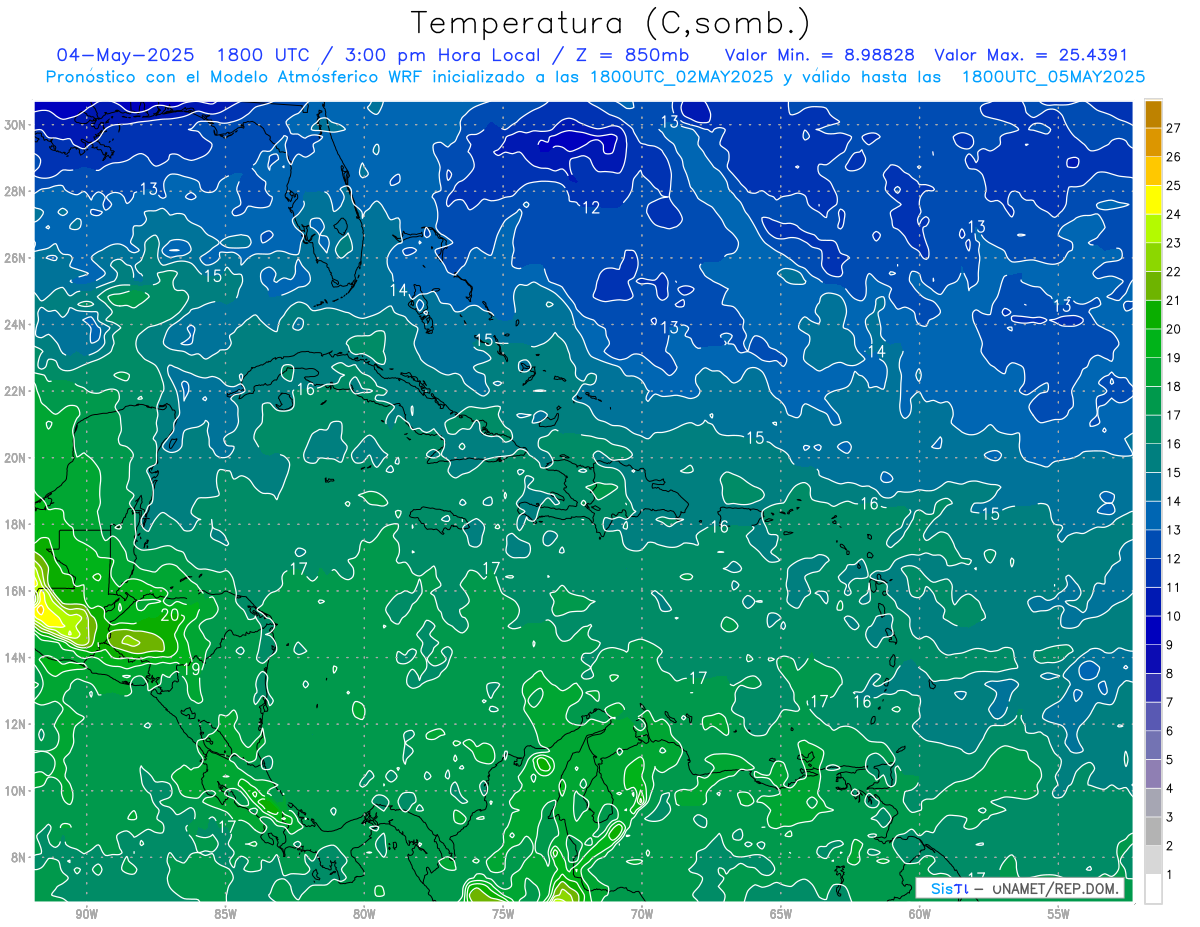Click longitude axis label "75W"

[503, 915]
